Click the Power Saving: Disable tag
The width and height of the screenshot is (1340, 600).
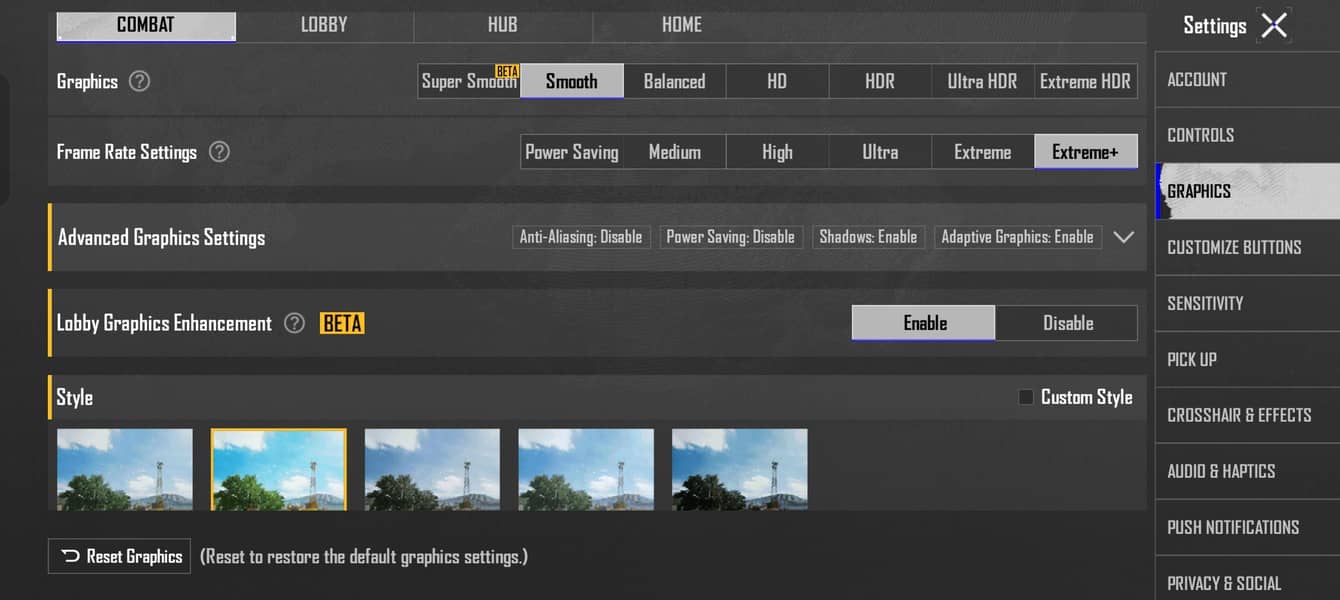[731, 237]
